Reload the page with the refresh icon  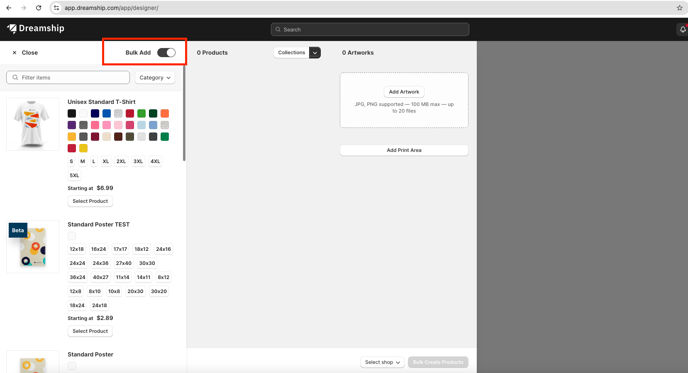(38, 8)
